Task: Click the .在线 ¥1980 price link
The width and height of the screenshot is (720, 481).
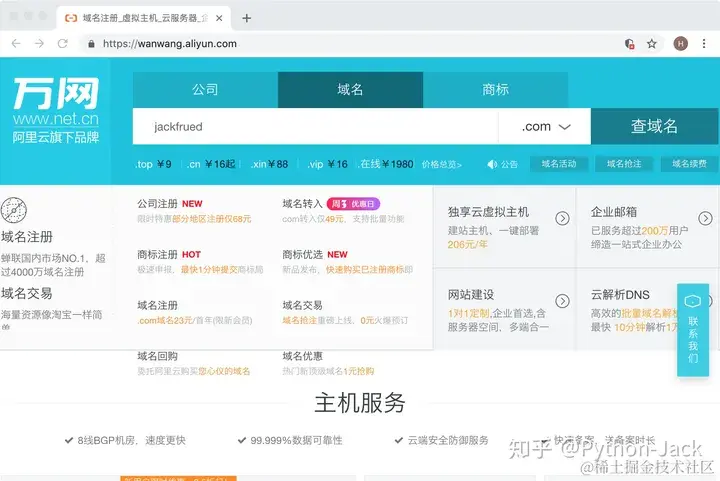Action: pyautogui.click(x=386, y=164)
